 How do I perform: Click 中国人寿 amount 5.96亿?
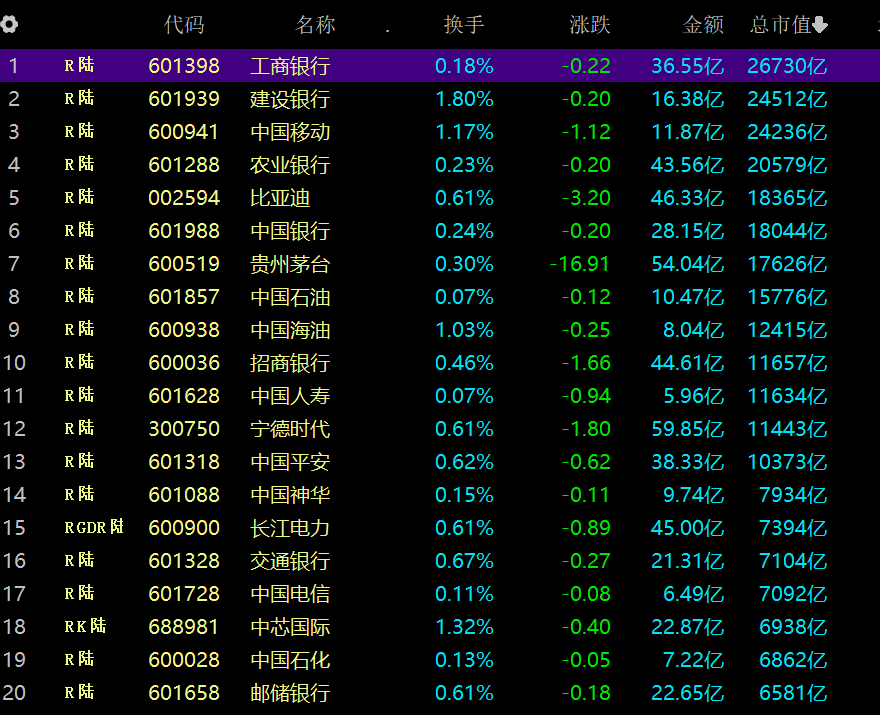694,396
